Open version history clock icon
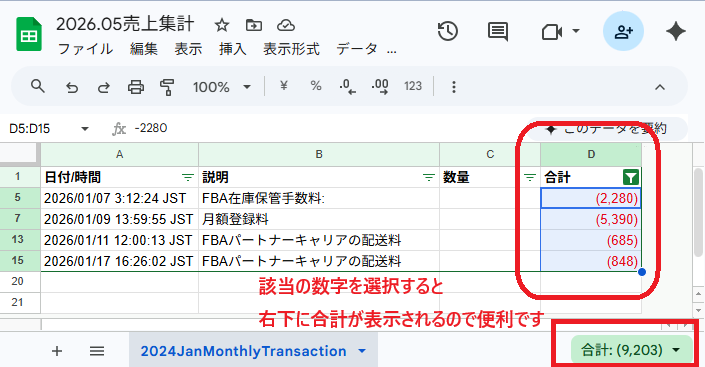 click(x=447, y=31)
